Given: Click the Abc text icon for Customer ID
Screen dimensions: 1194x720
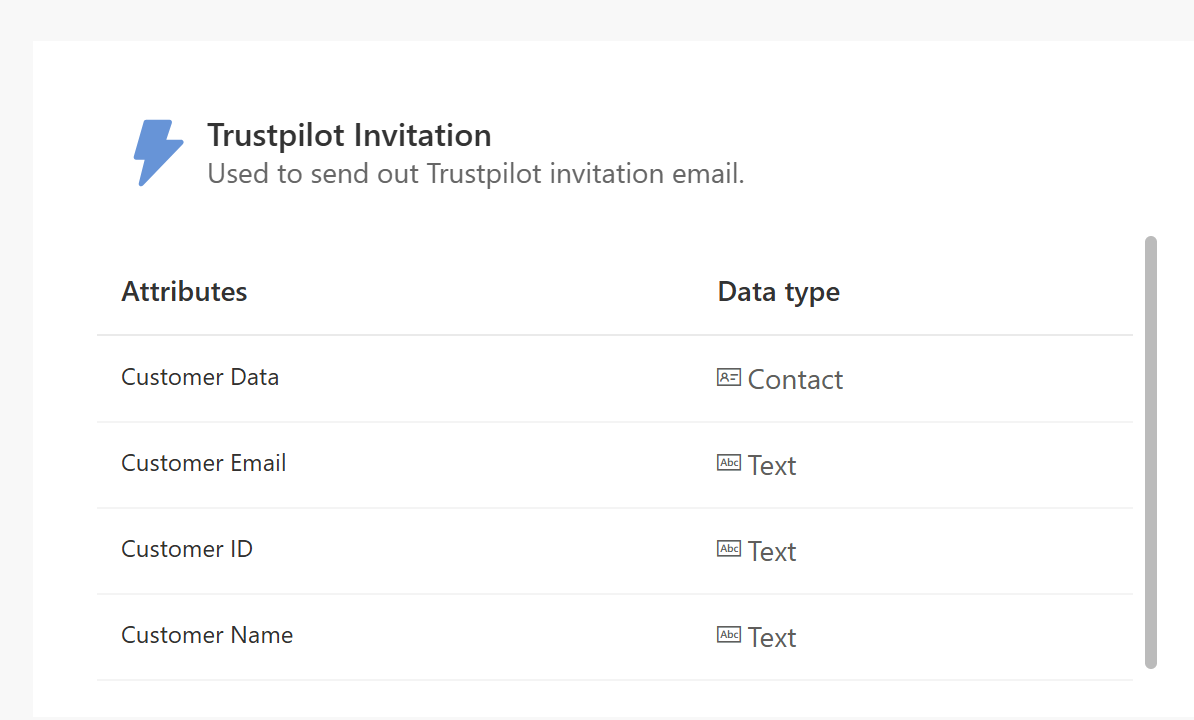Looking at the screenshot, I should (x=729, y=549).
